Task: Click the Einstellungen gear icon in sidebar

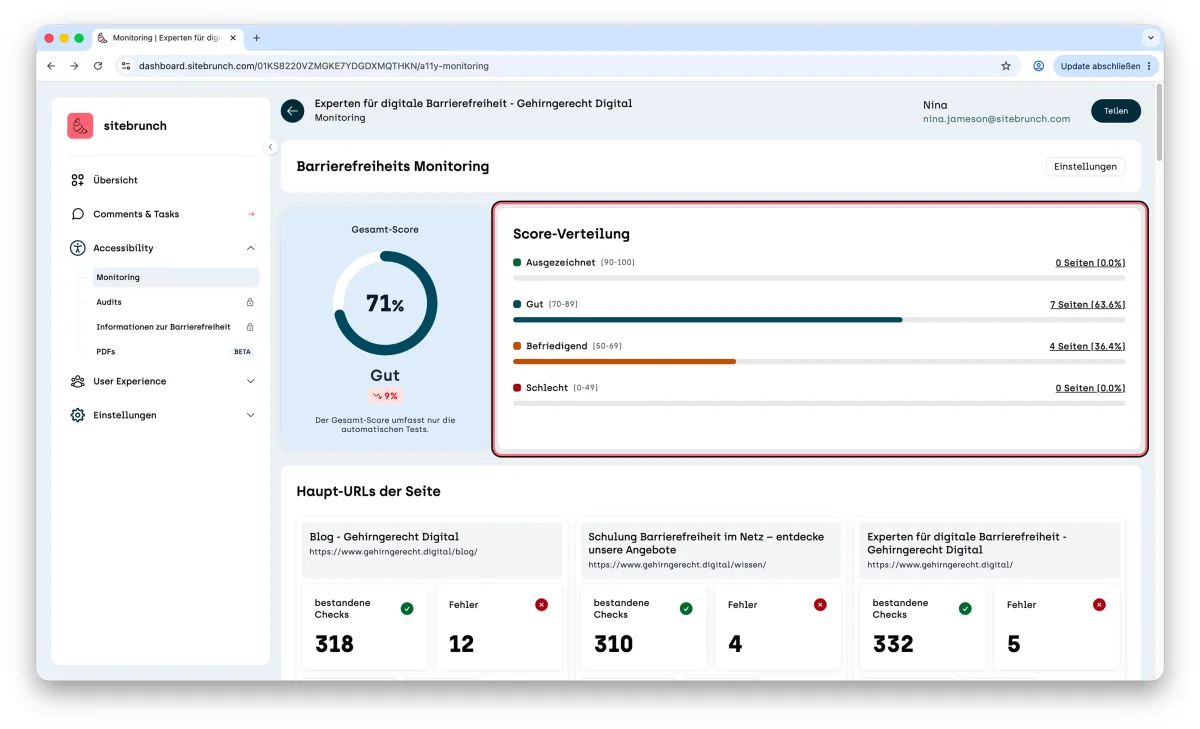Action: [78, 415]
